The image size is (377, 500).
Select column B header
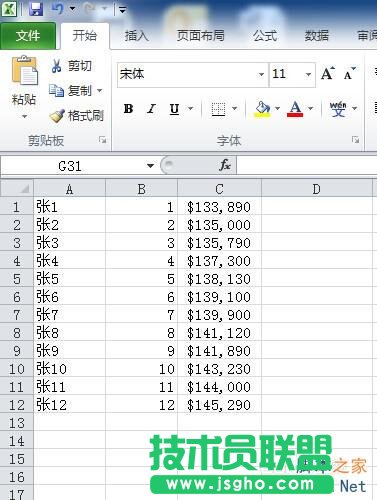coord(142,189)
